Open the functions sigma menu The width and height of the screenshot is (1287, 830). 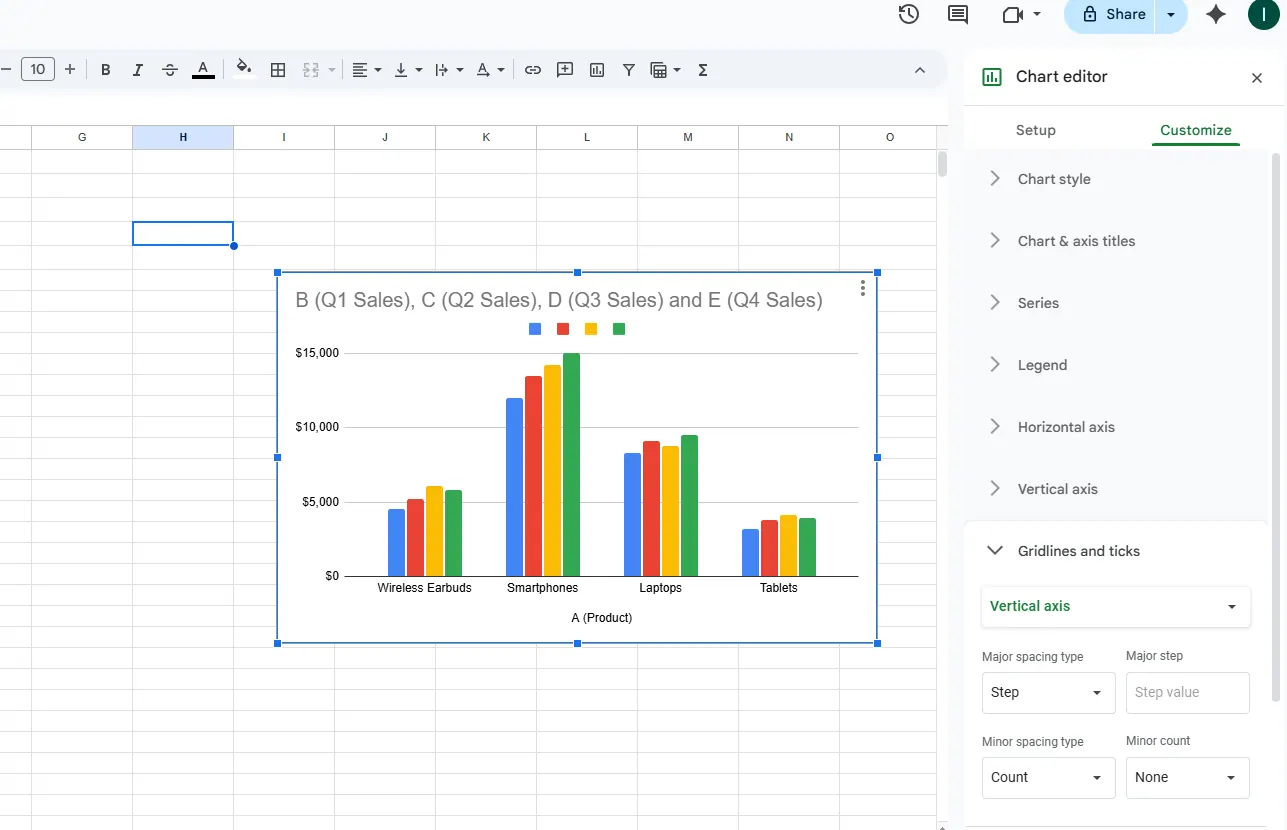(703, 70)
